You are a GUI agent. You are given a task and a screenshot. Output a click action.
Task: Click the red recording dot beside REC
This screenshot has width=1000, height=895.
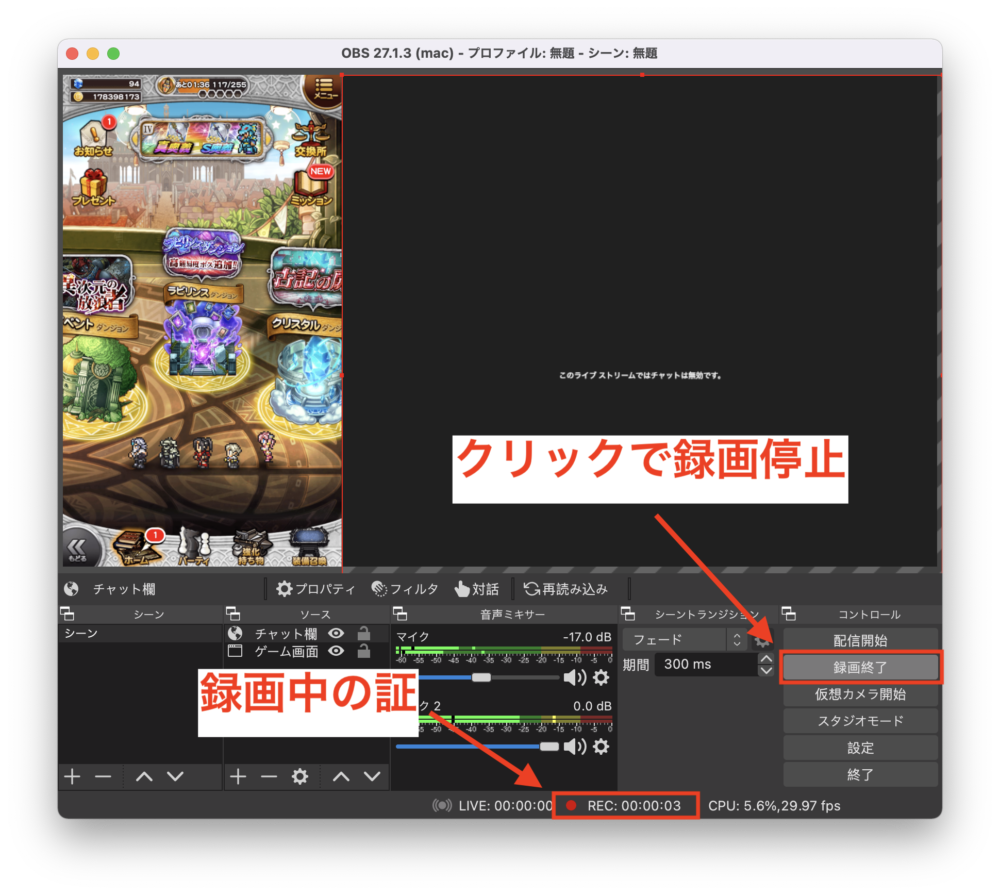(571, 805)
